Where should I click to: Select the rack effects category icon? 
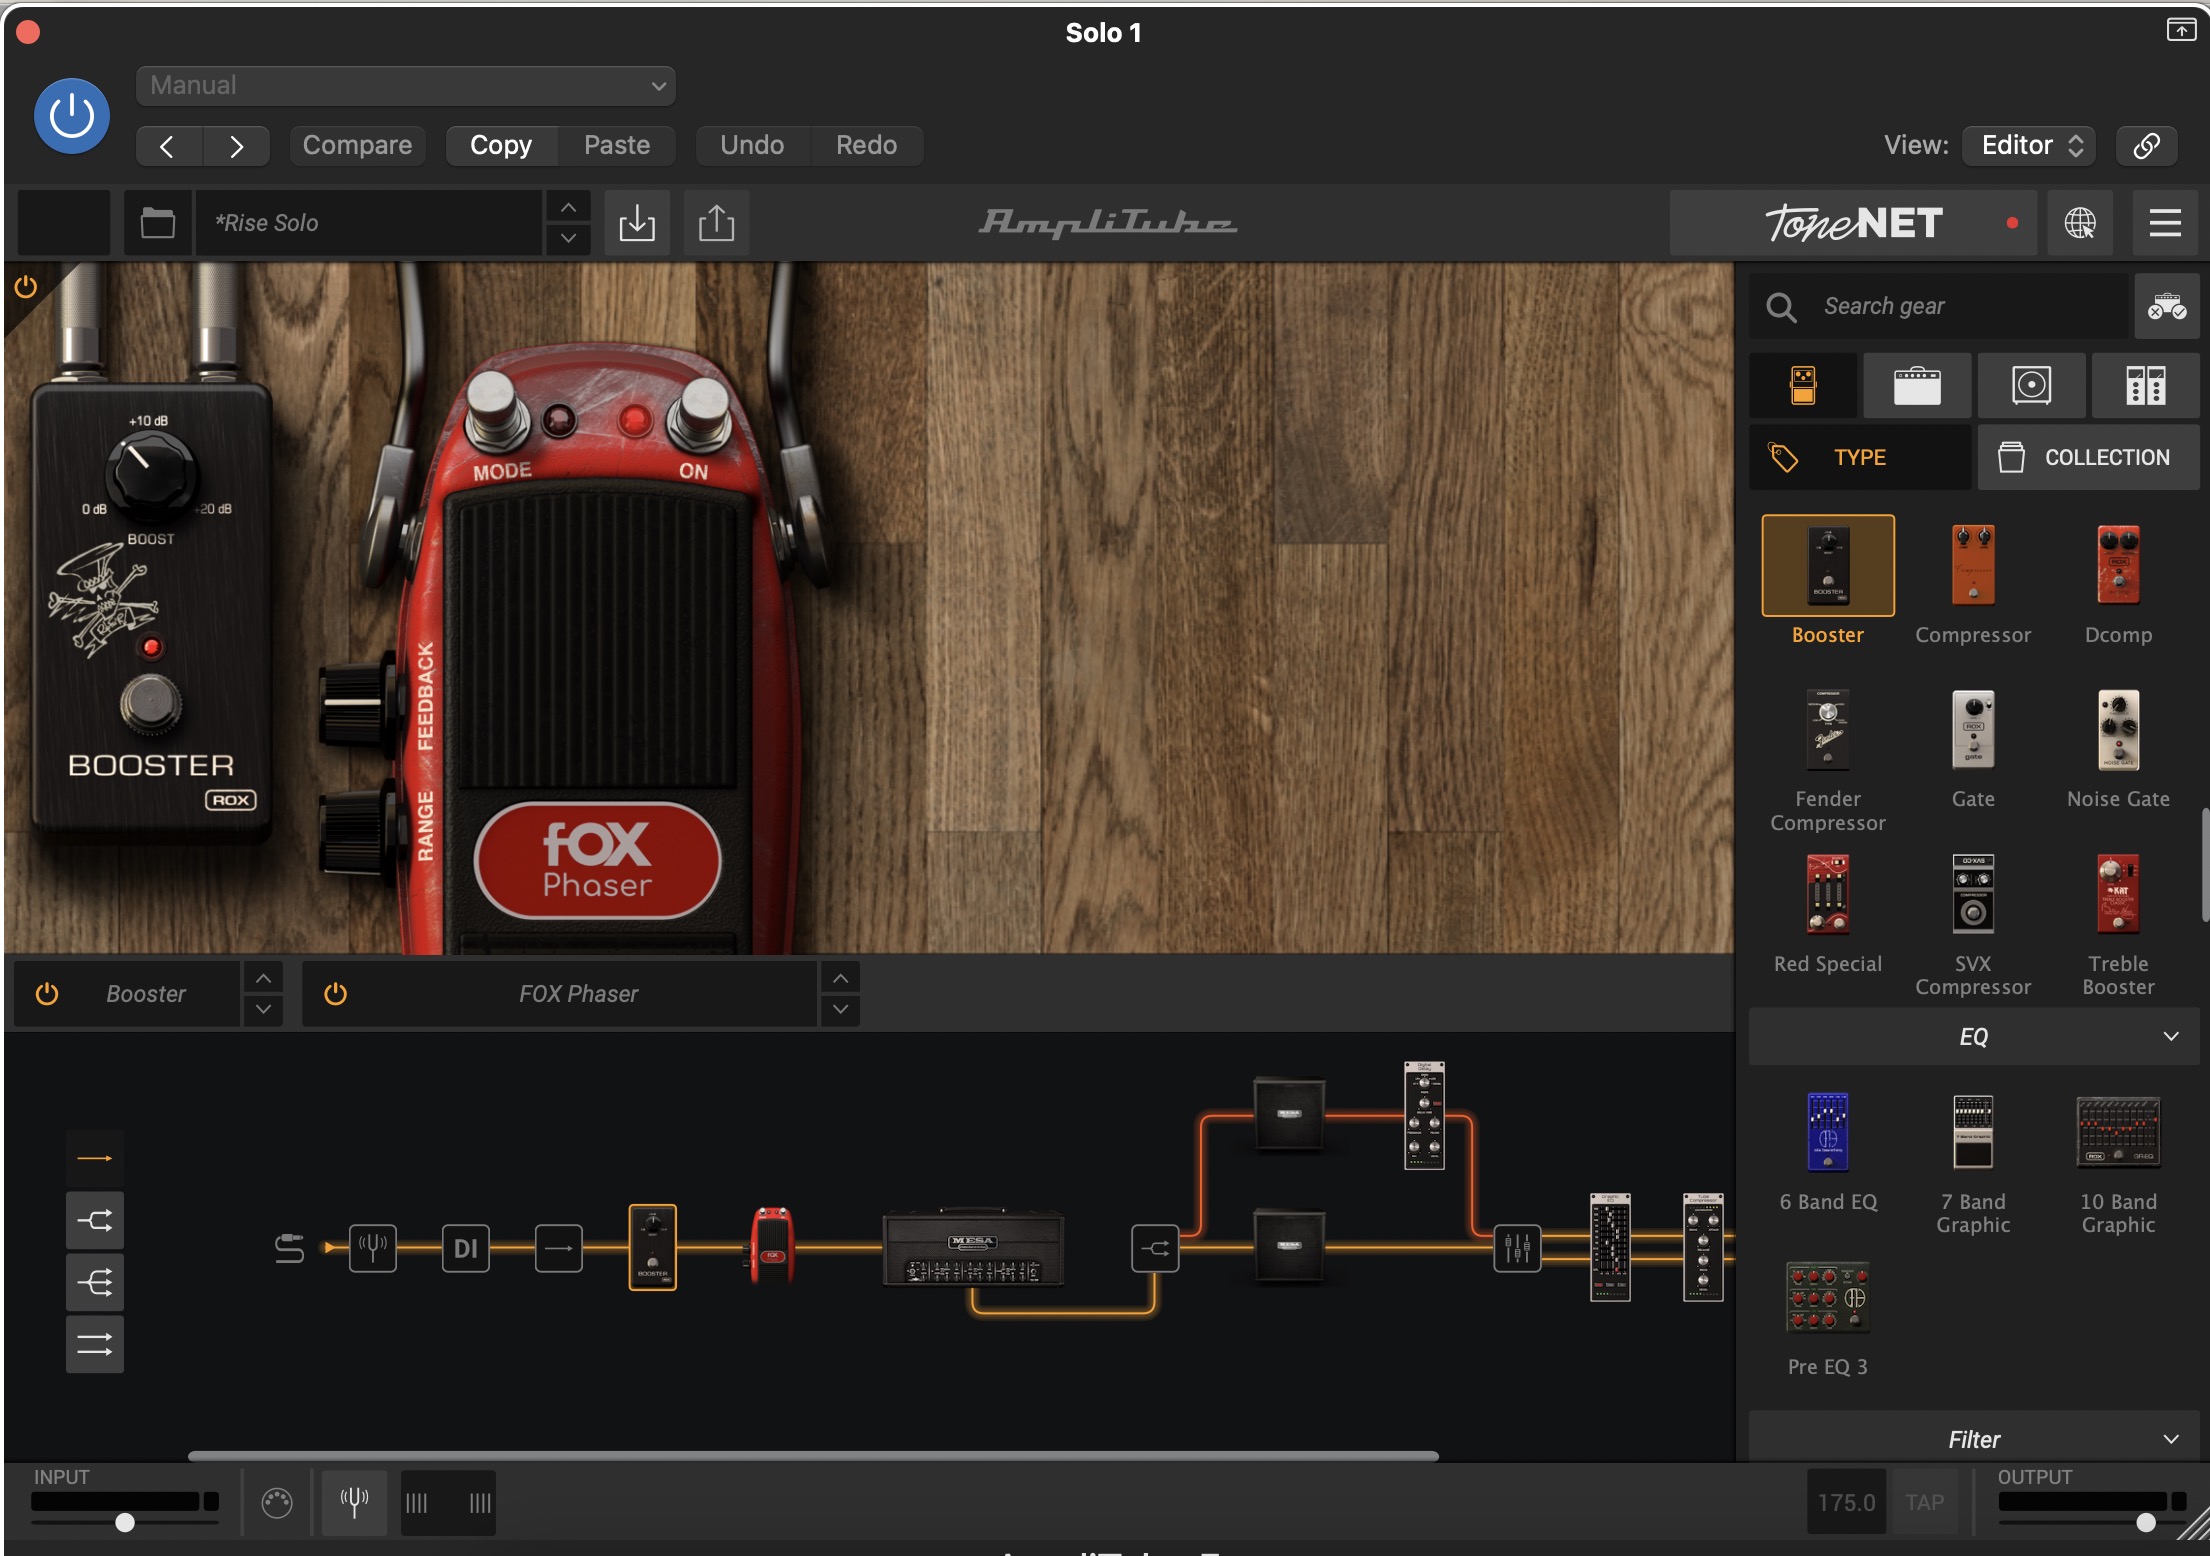click(2145, 385)
